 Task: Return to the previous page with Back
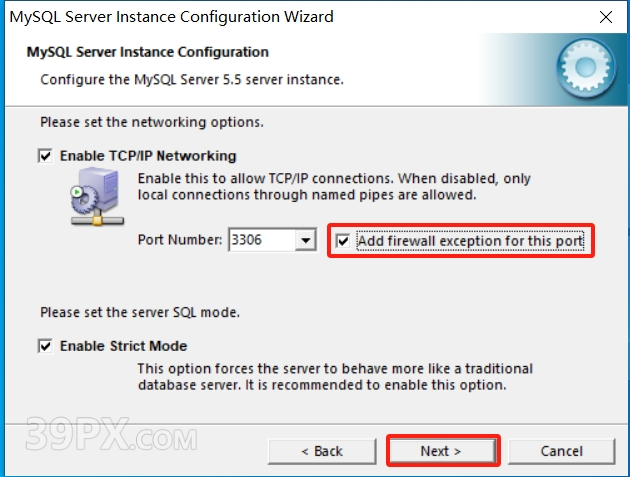pyautogui.click(x=322, y=451)
